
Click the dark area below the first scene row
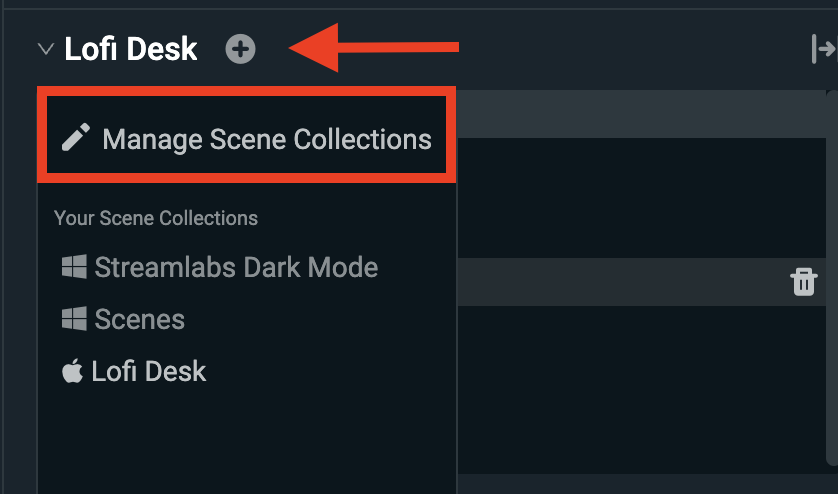[640, 197]
